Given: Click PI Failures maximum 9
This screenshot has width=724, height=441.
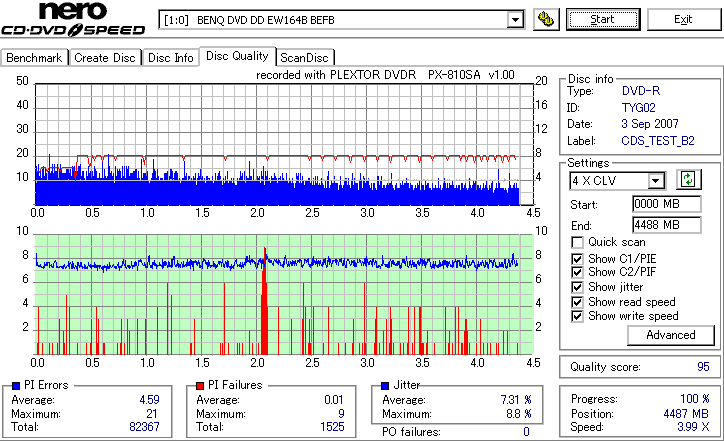Looking at the screenshot, I should pyautogui.click(x=341, y=413).
